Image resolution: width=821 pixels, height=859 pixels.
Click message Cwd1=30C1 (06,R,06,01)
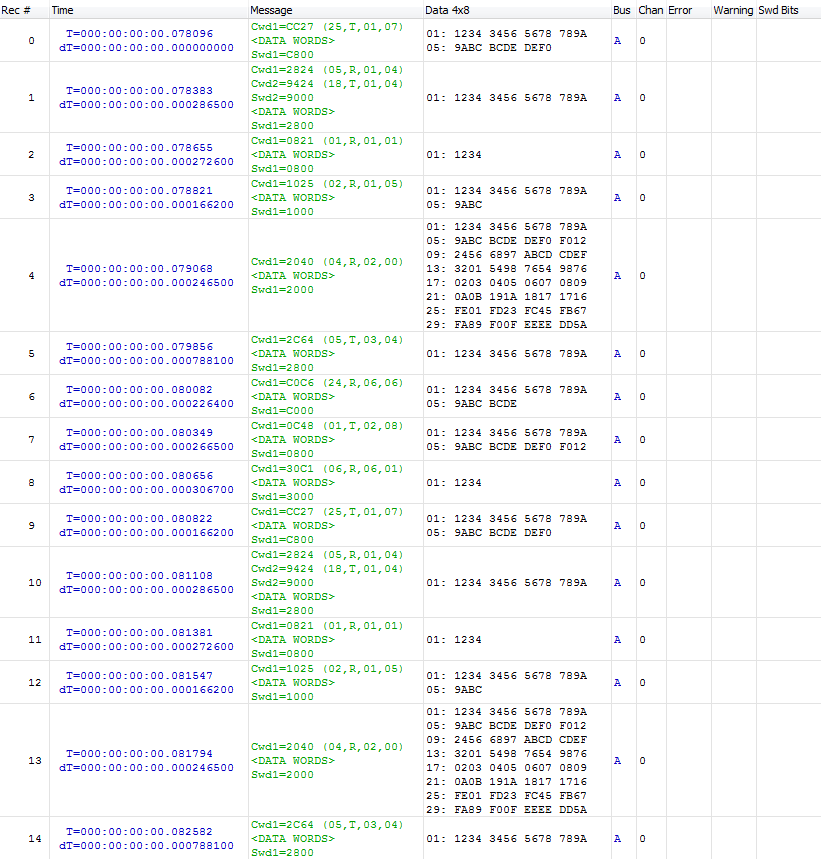pos(327,468)
